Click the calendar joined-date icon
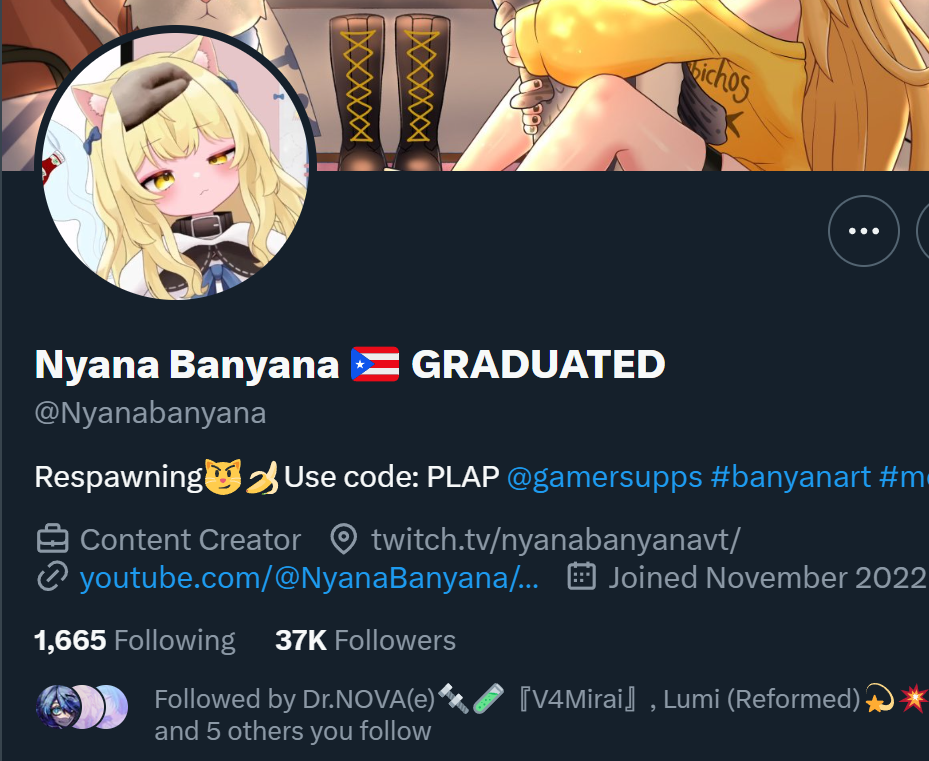Screen dimensions: 929x761 [x=581, y=577]
